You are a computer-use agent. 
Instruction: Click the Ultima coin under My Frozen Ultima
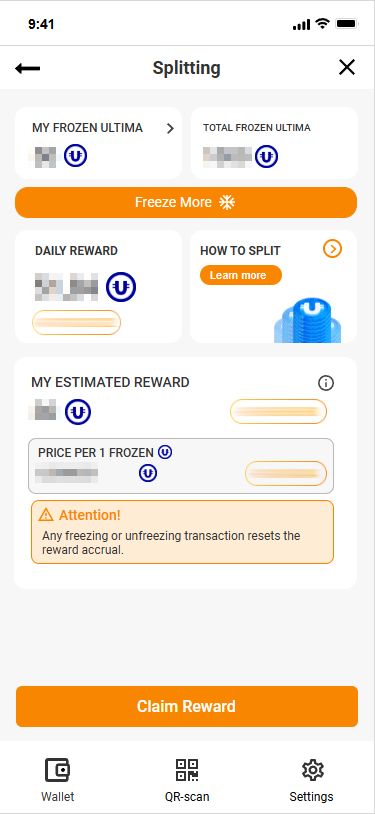pos(76,155)
